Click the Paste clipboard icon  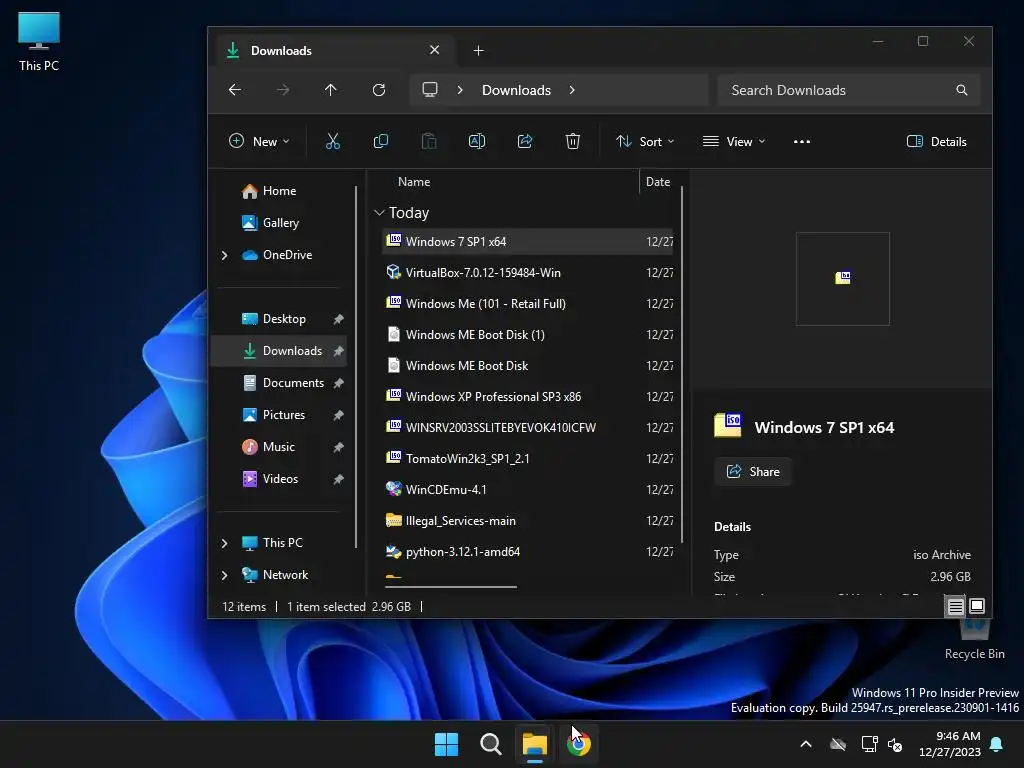[429, 141]
